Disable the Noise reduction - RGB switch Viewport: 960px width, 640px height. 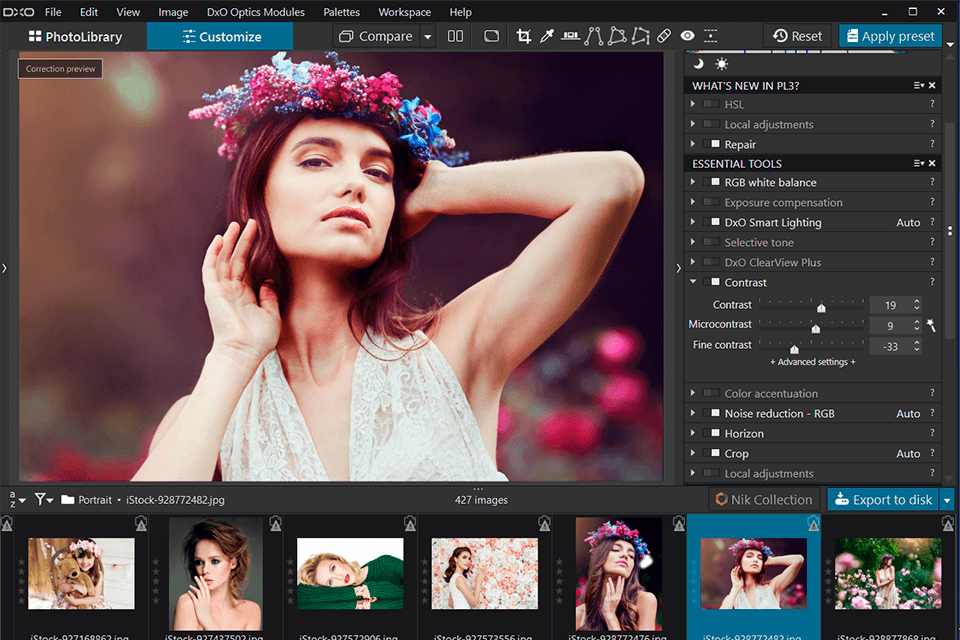click(x=713, y=414)
